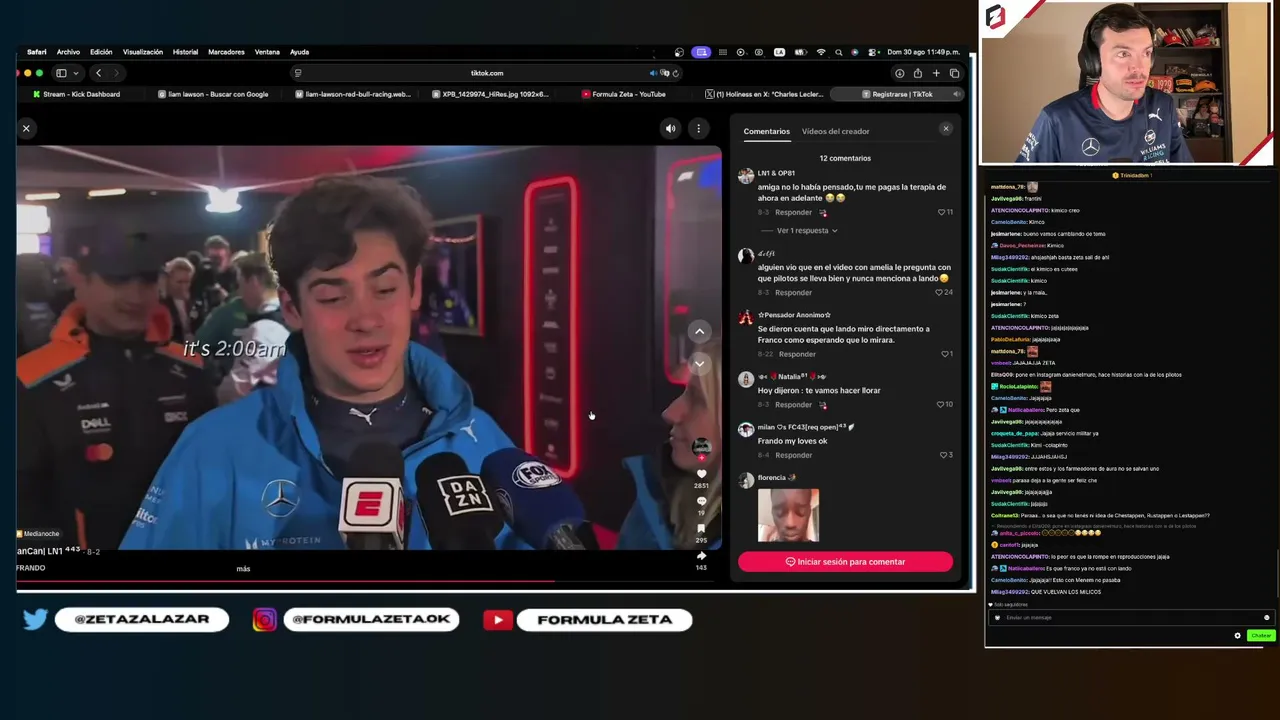This screenshot has width=1280, height=720.
Task: Show Safari tab overview
Action: [x=954, y=73]
